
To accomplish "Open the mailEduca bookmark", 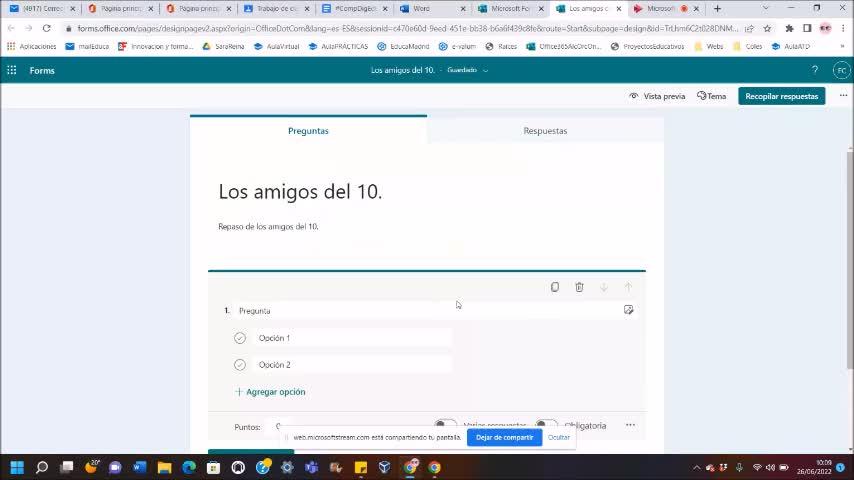I will coord(87,46).
